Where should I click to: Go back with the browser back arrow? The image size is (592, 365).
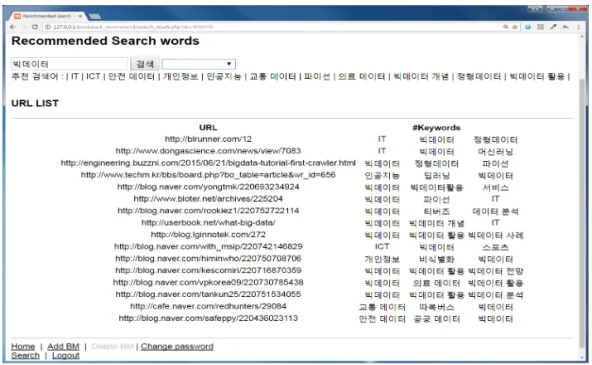(12, 27)
